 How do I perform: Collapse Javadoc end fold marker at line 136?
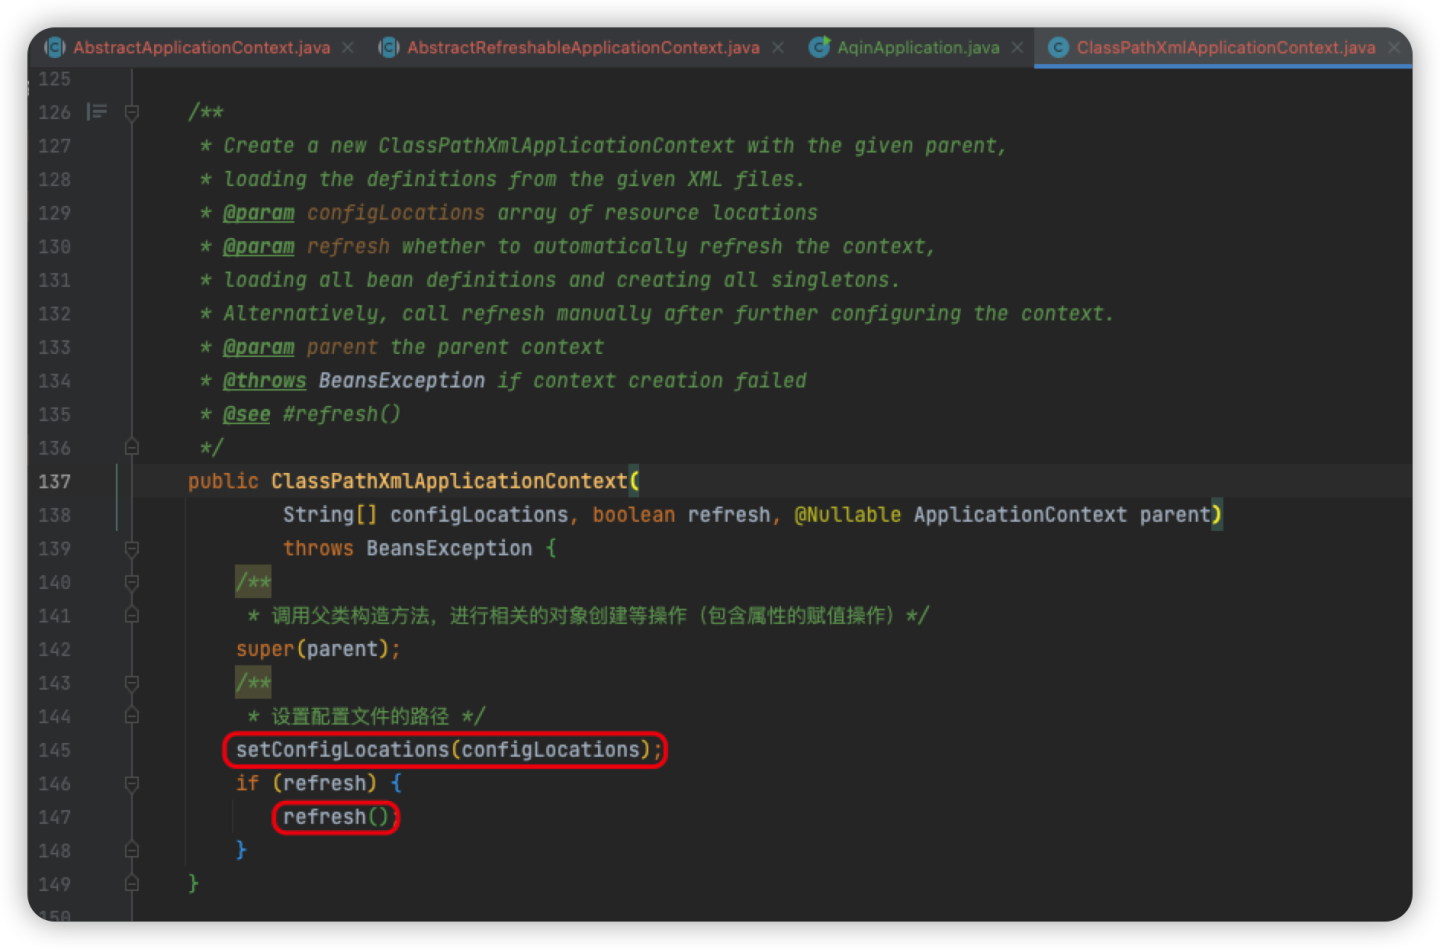(132, 447)
